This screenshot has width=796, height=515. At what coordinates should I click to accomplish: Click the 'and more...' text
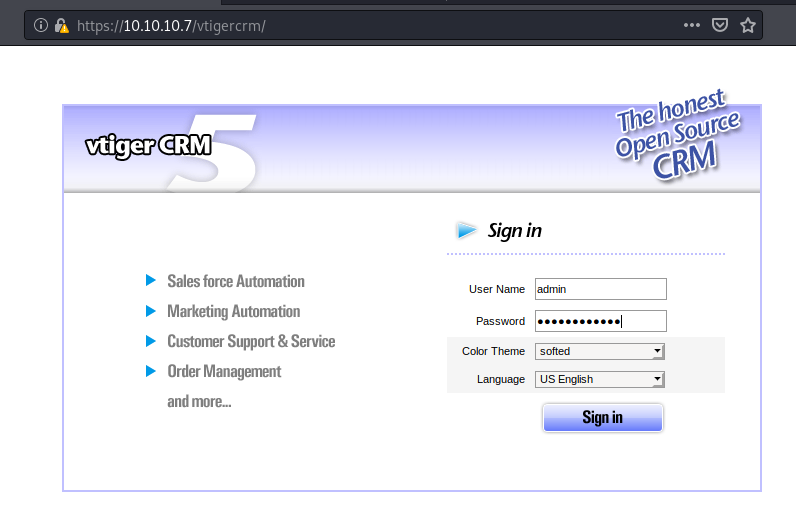[x=199, y=401]
